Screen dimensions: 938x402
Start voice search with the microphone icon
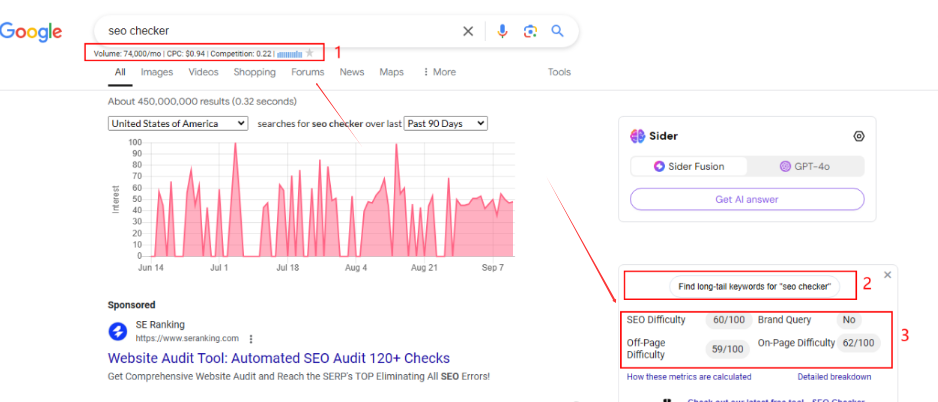pyautogui.click(x=503, y=31)
